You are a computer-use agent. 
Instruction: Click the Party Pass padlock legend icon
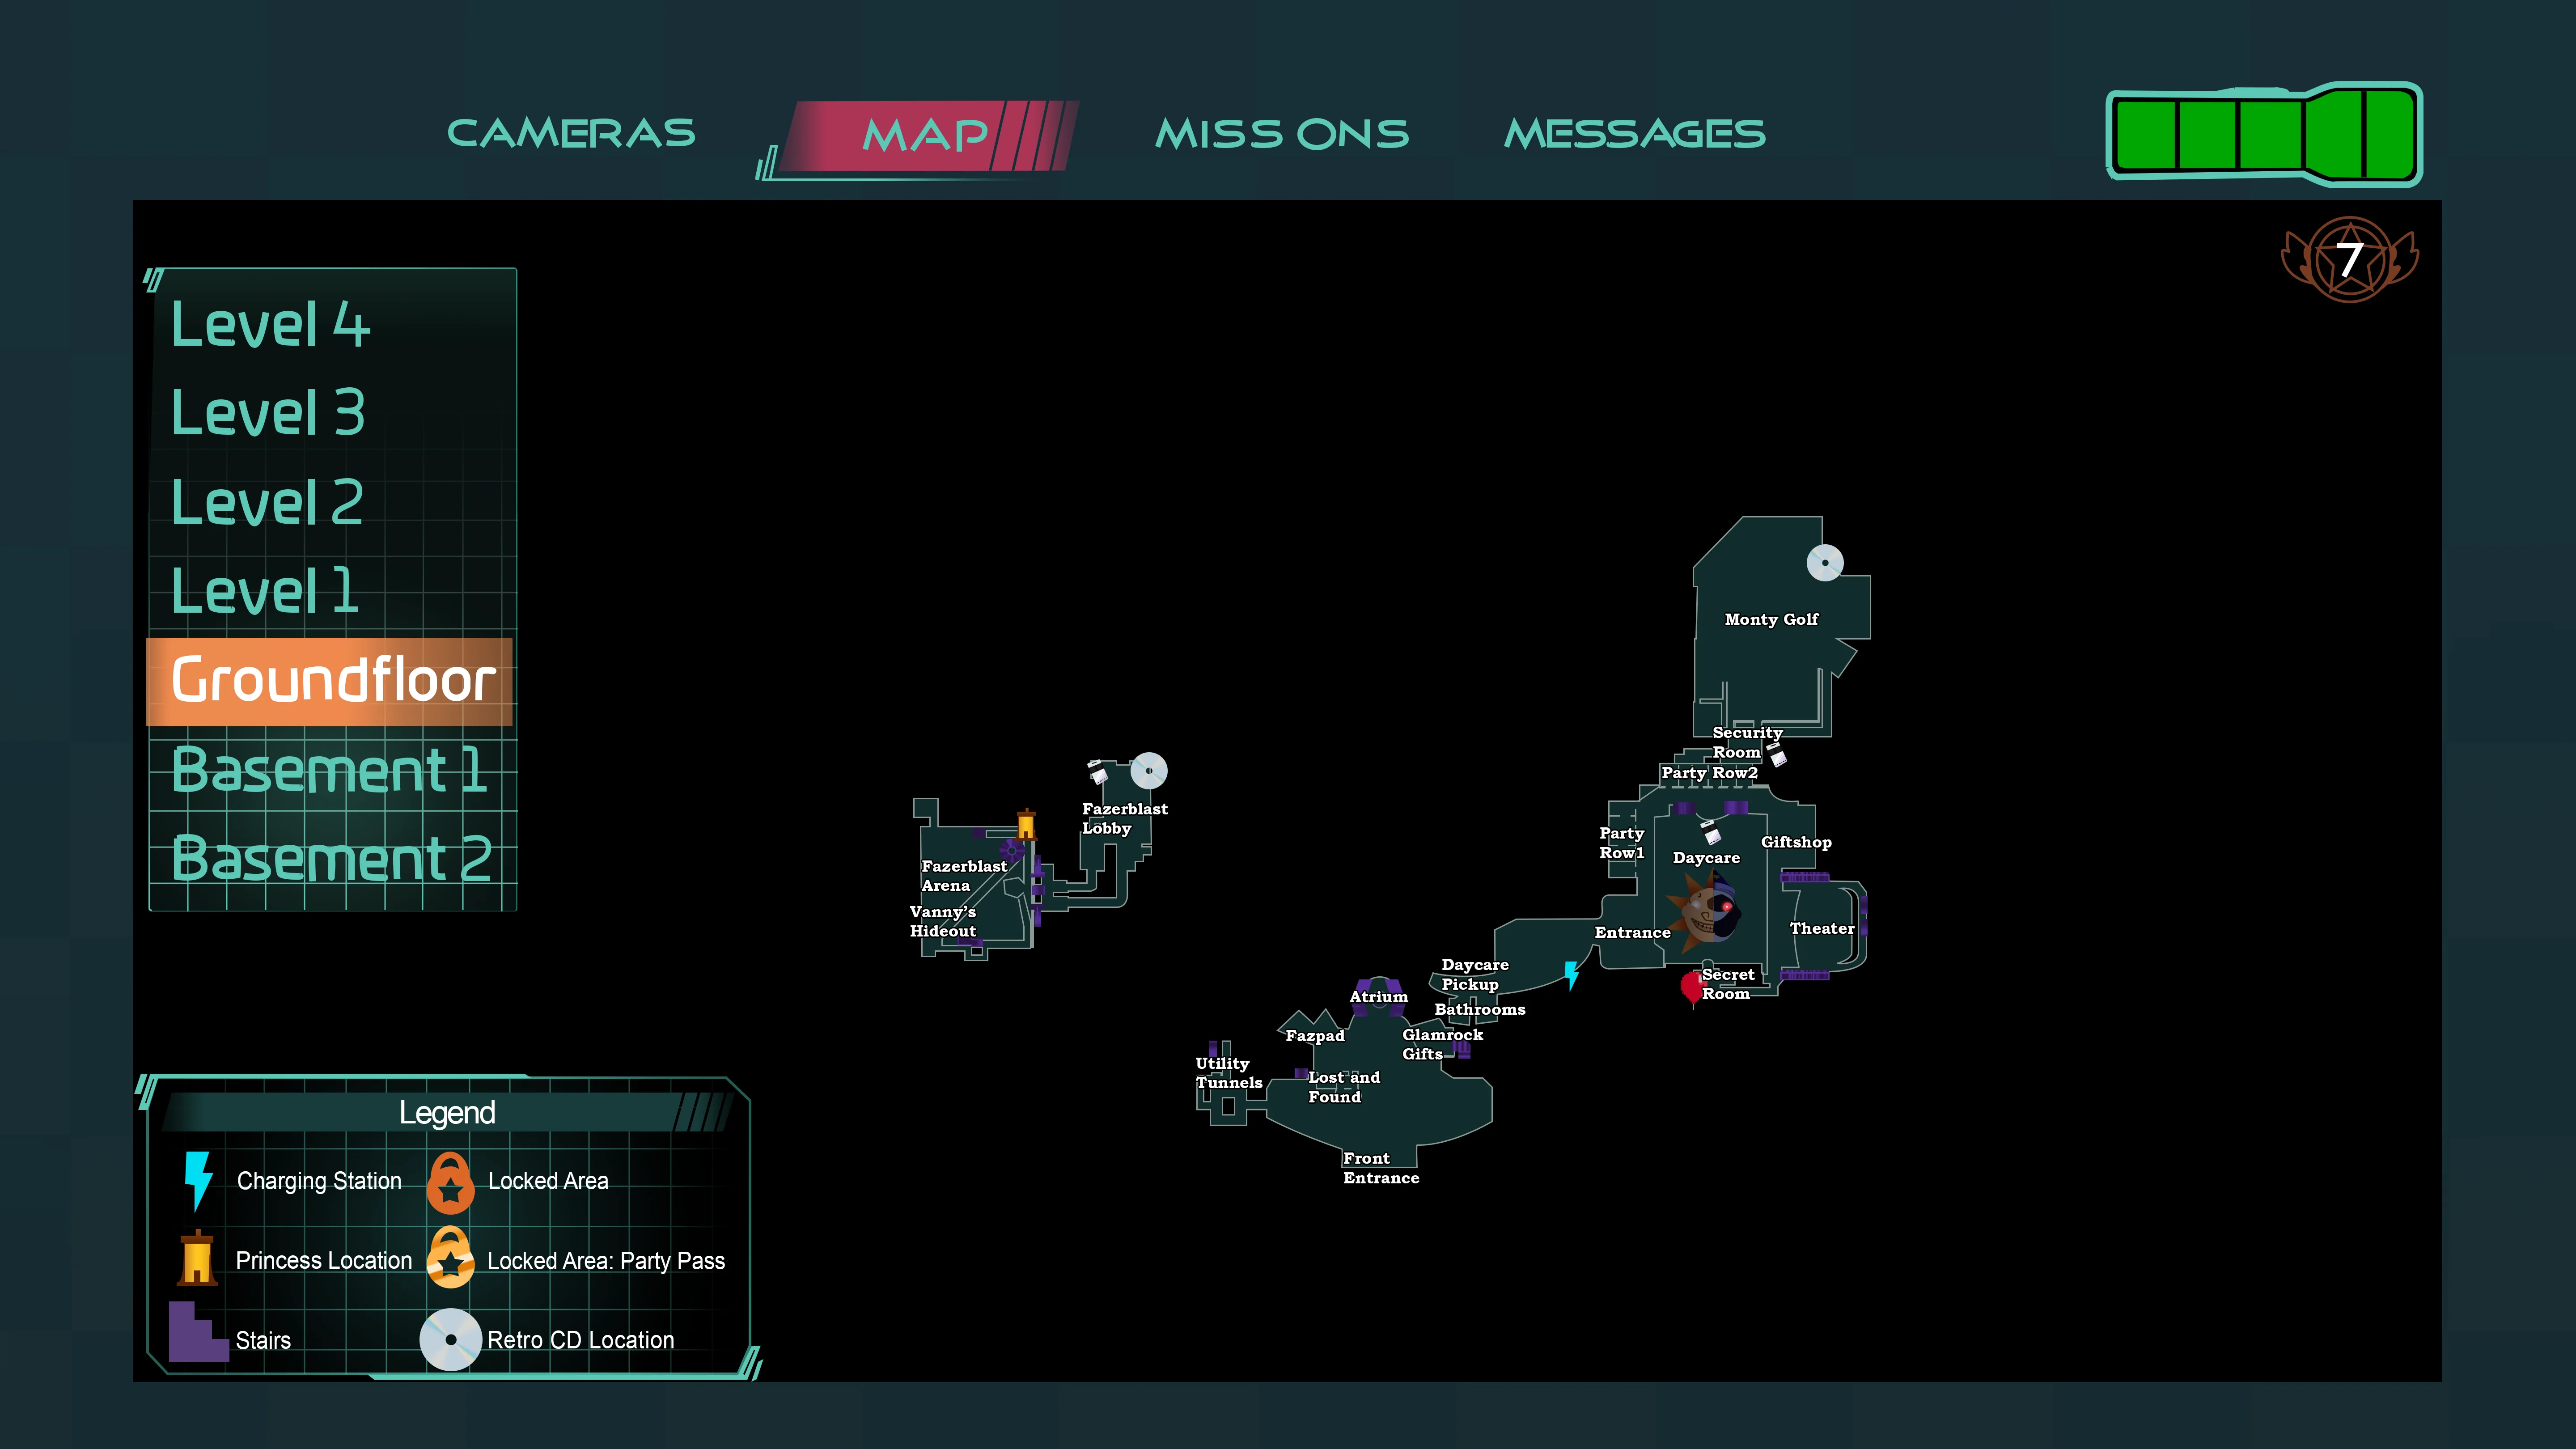(x=450, y=1258)
